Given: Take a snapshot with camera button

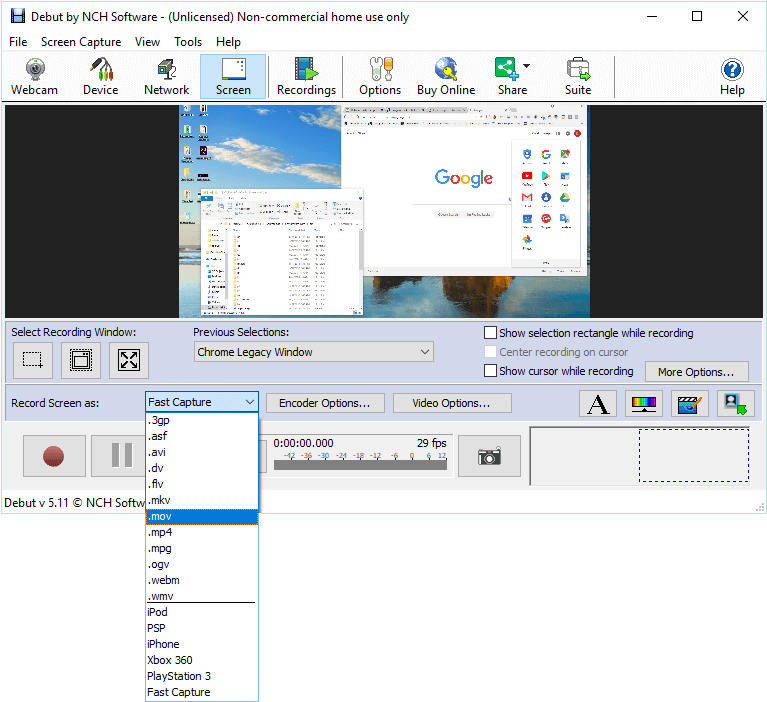Looking at the screenshot, I should click(489, 456).
